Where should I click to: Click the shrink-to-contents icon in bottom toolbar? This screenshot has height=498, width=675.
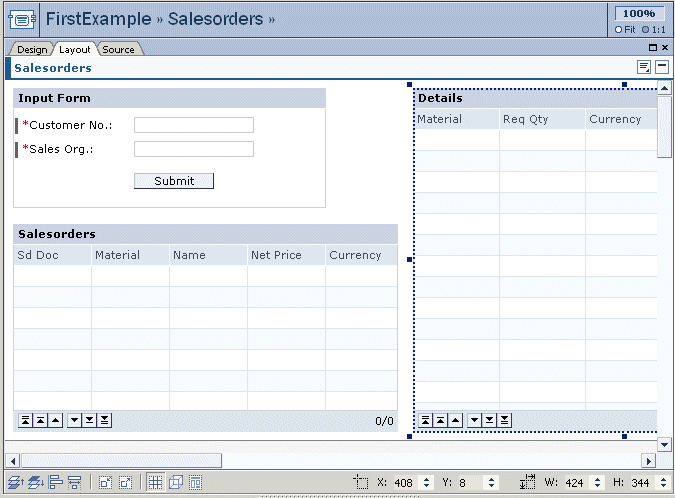[105, 483]
